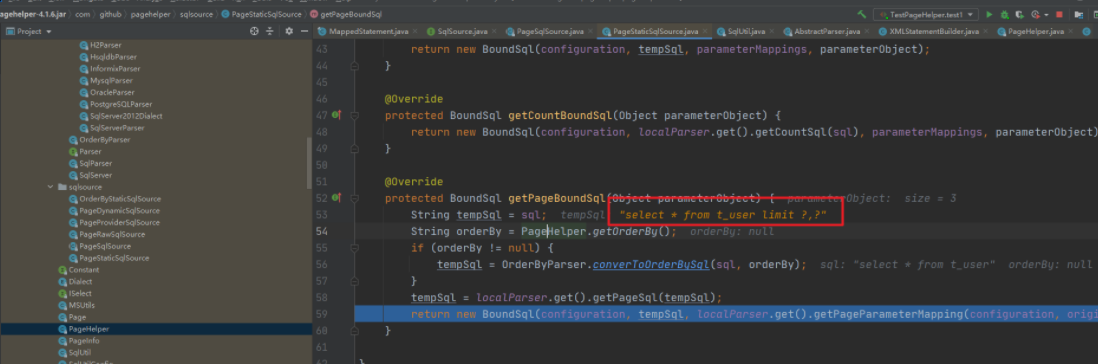
Task: Click the Project panel vertical scrollbar
Action: tap(310, 162)
